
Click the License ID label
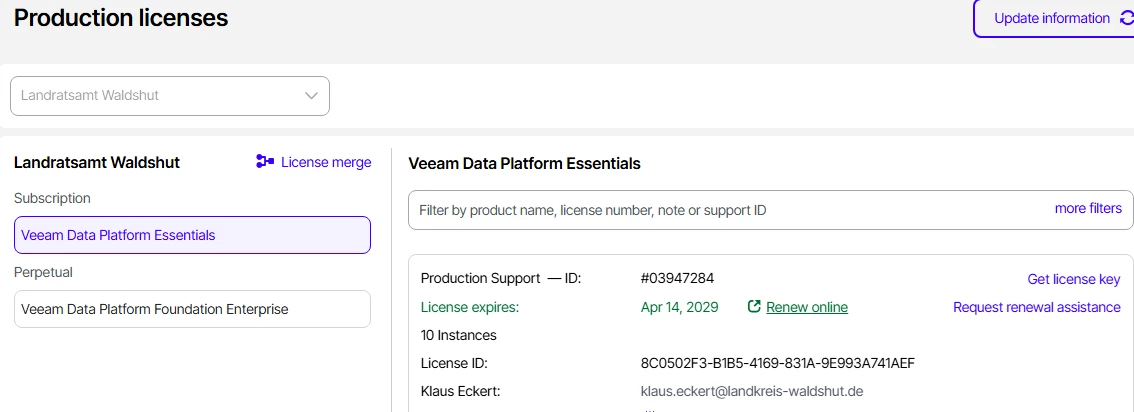tap(454, 363)
